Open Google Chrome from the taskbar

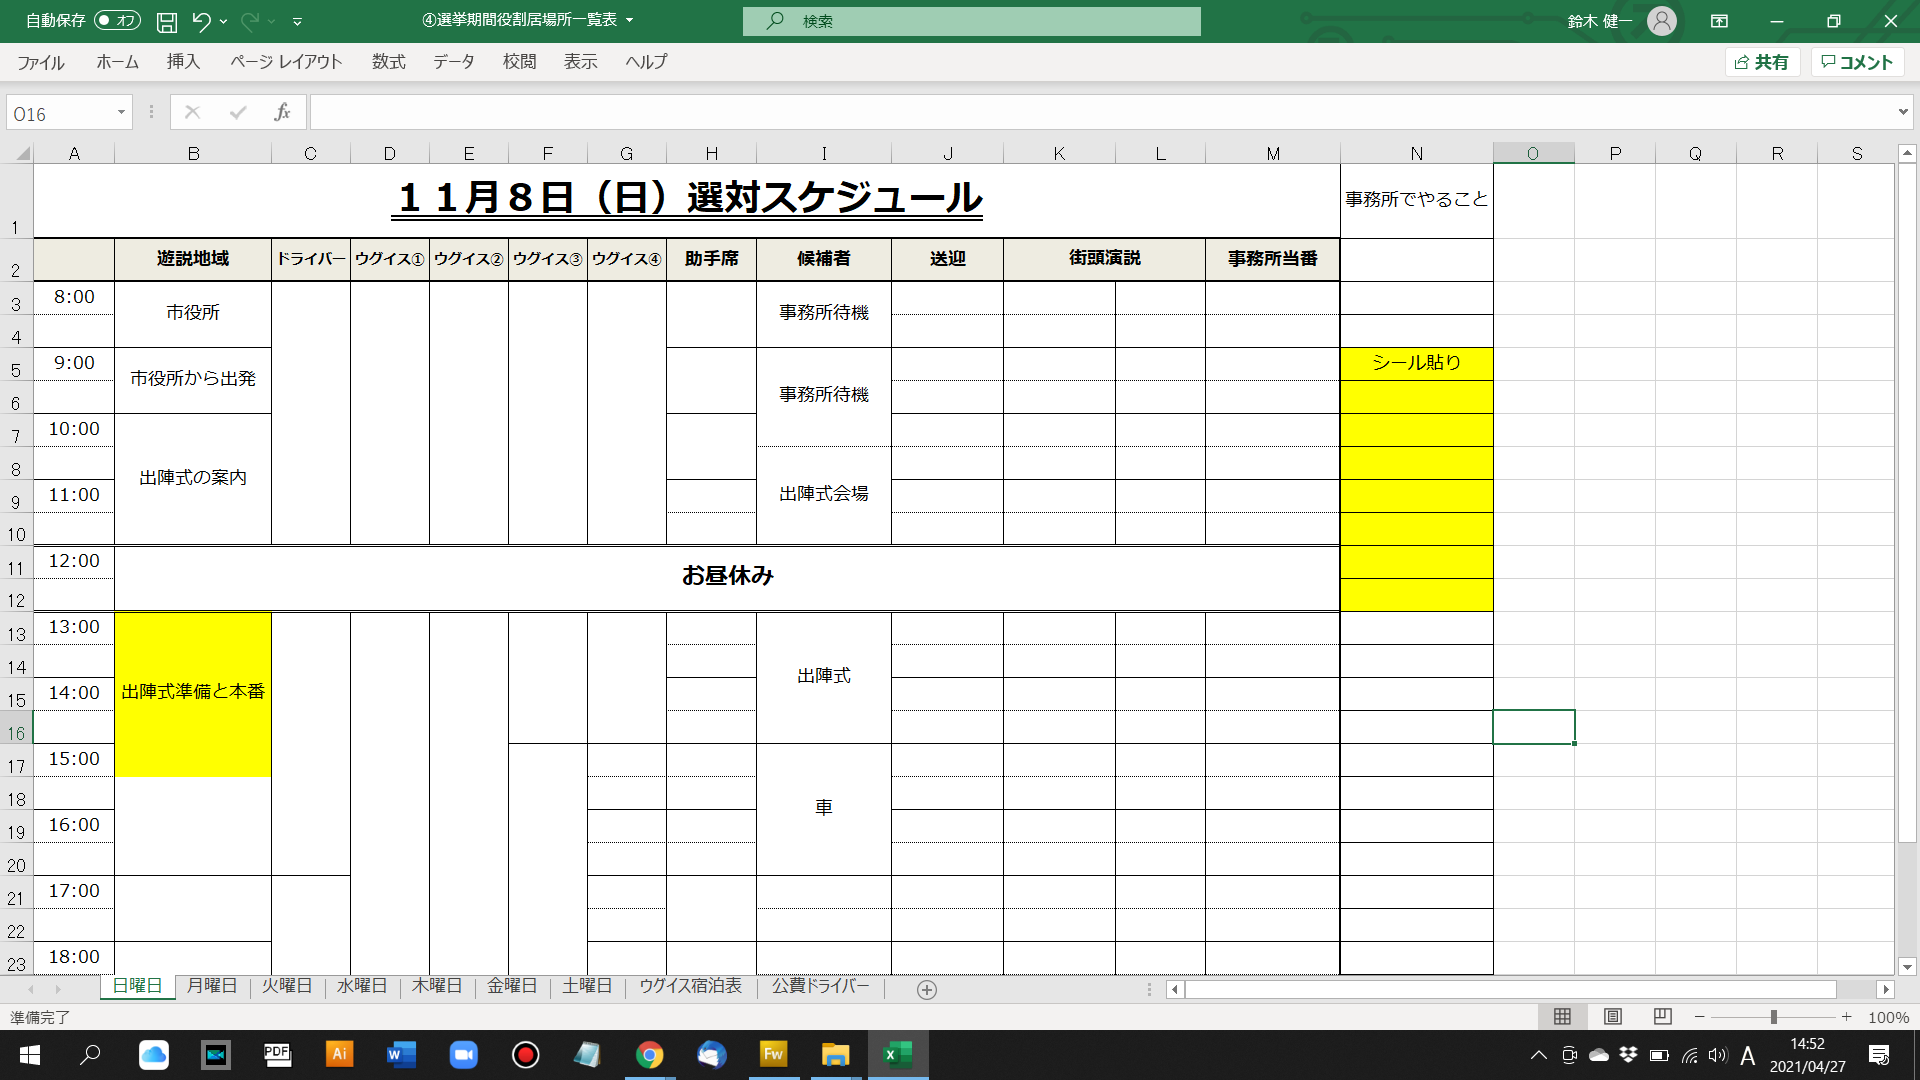649,1055
